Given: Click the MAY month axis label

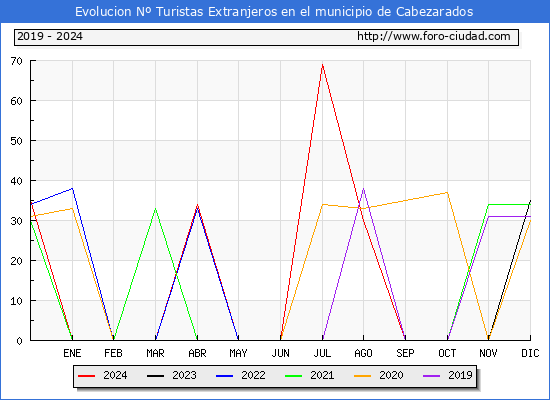Looking at the screenshot, I should click(x=239, y=353).
